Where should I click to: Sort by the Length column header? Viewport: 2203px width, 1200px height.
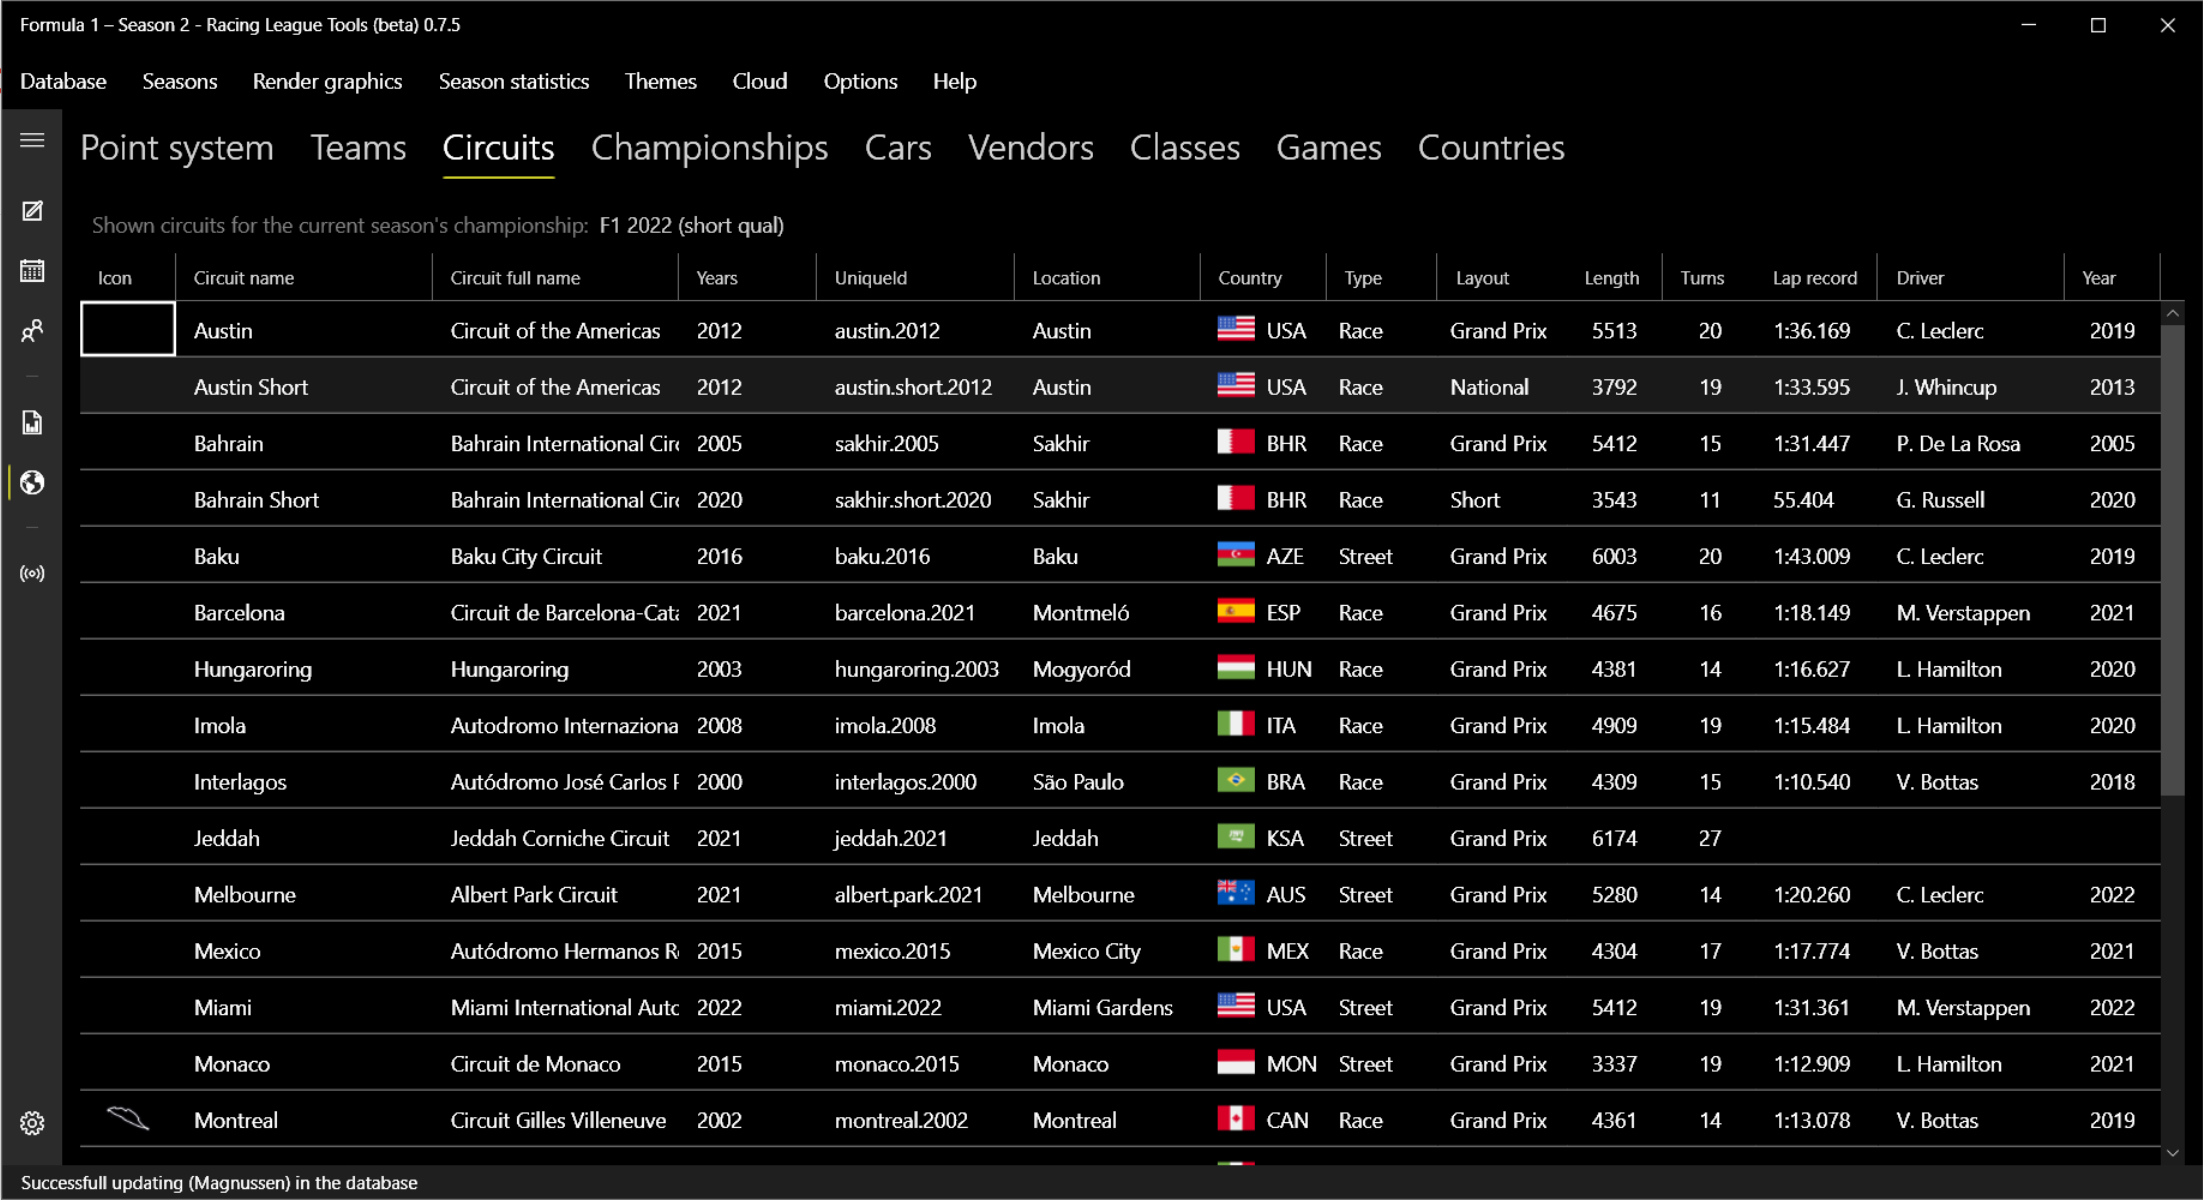[x=1611, y=278]
